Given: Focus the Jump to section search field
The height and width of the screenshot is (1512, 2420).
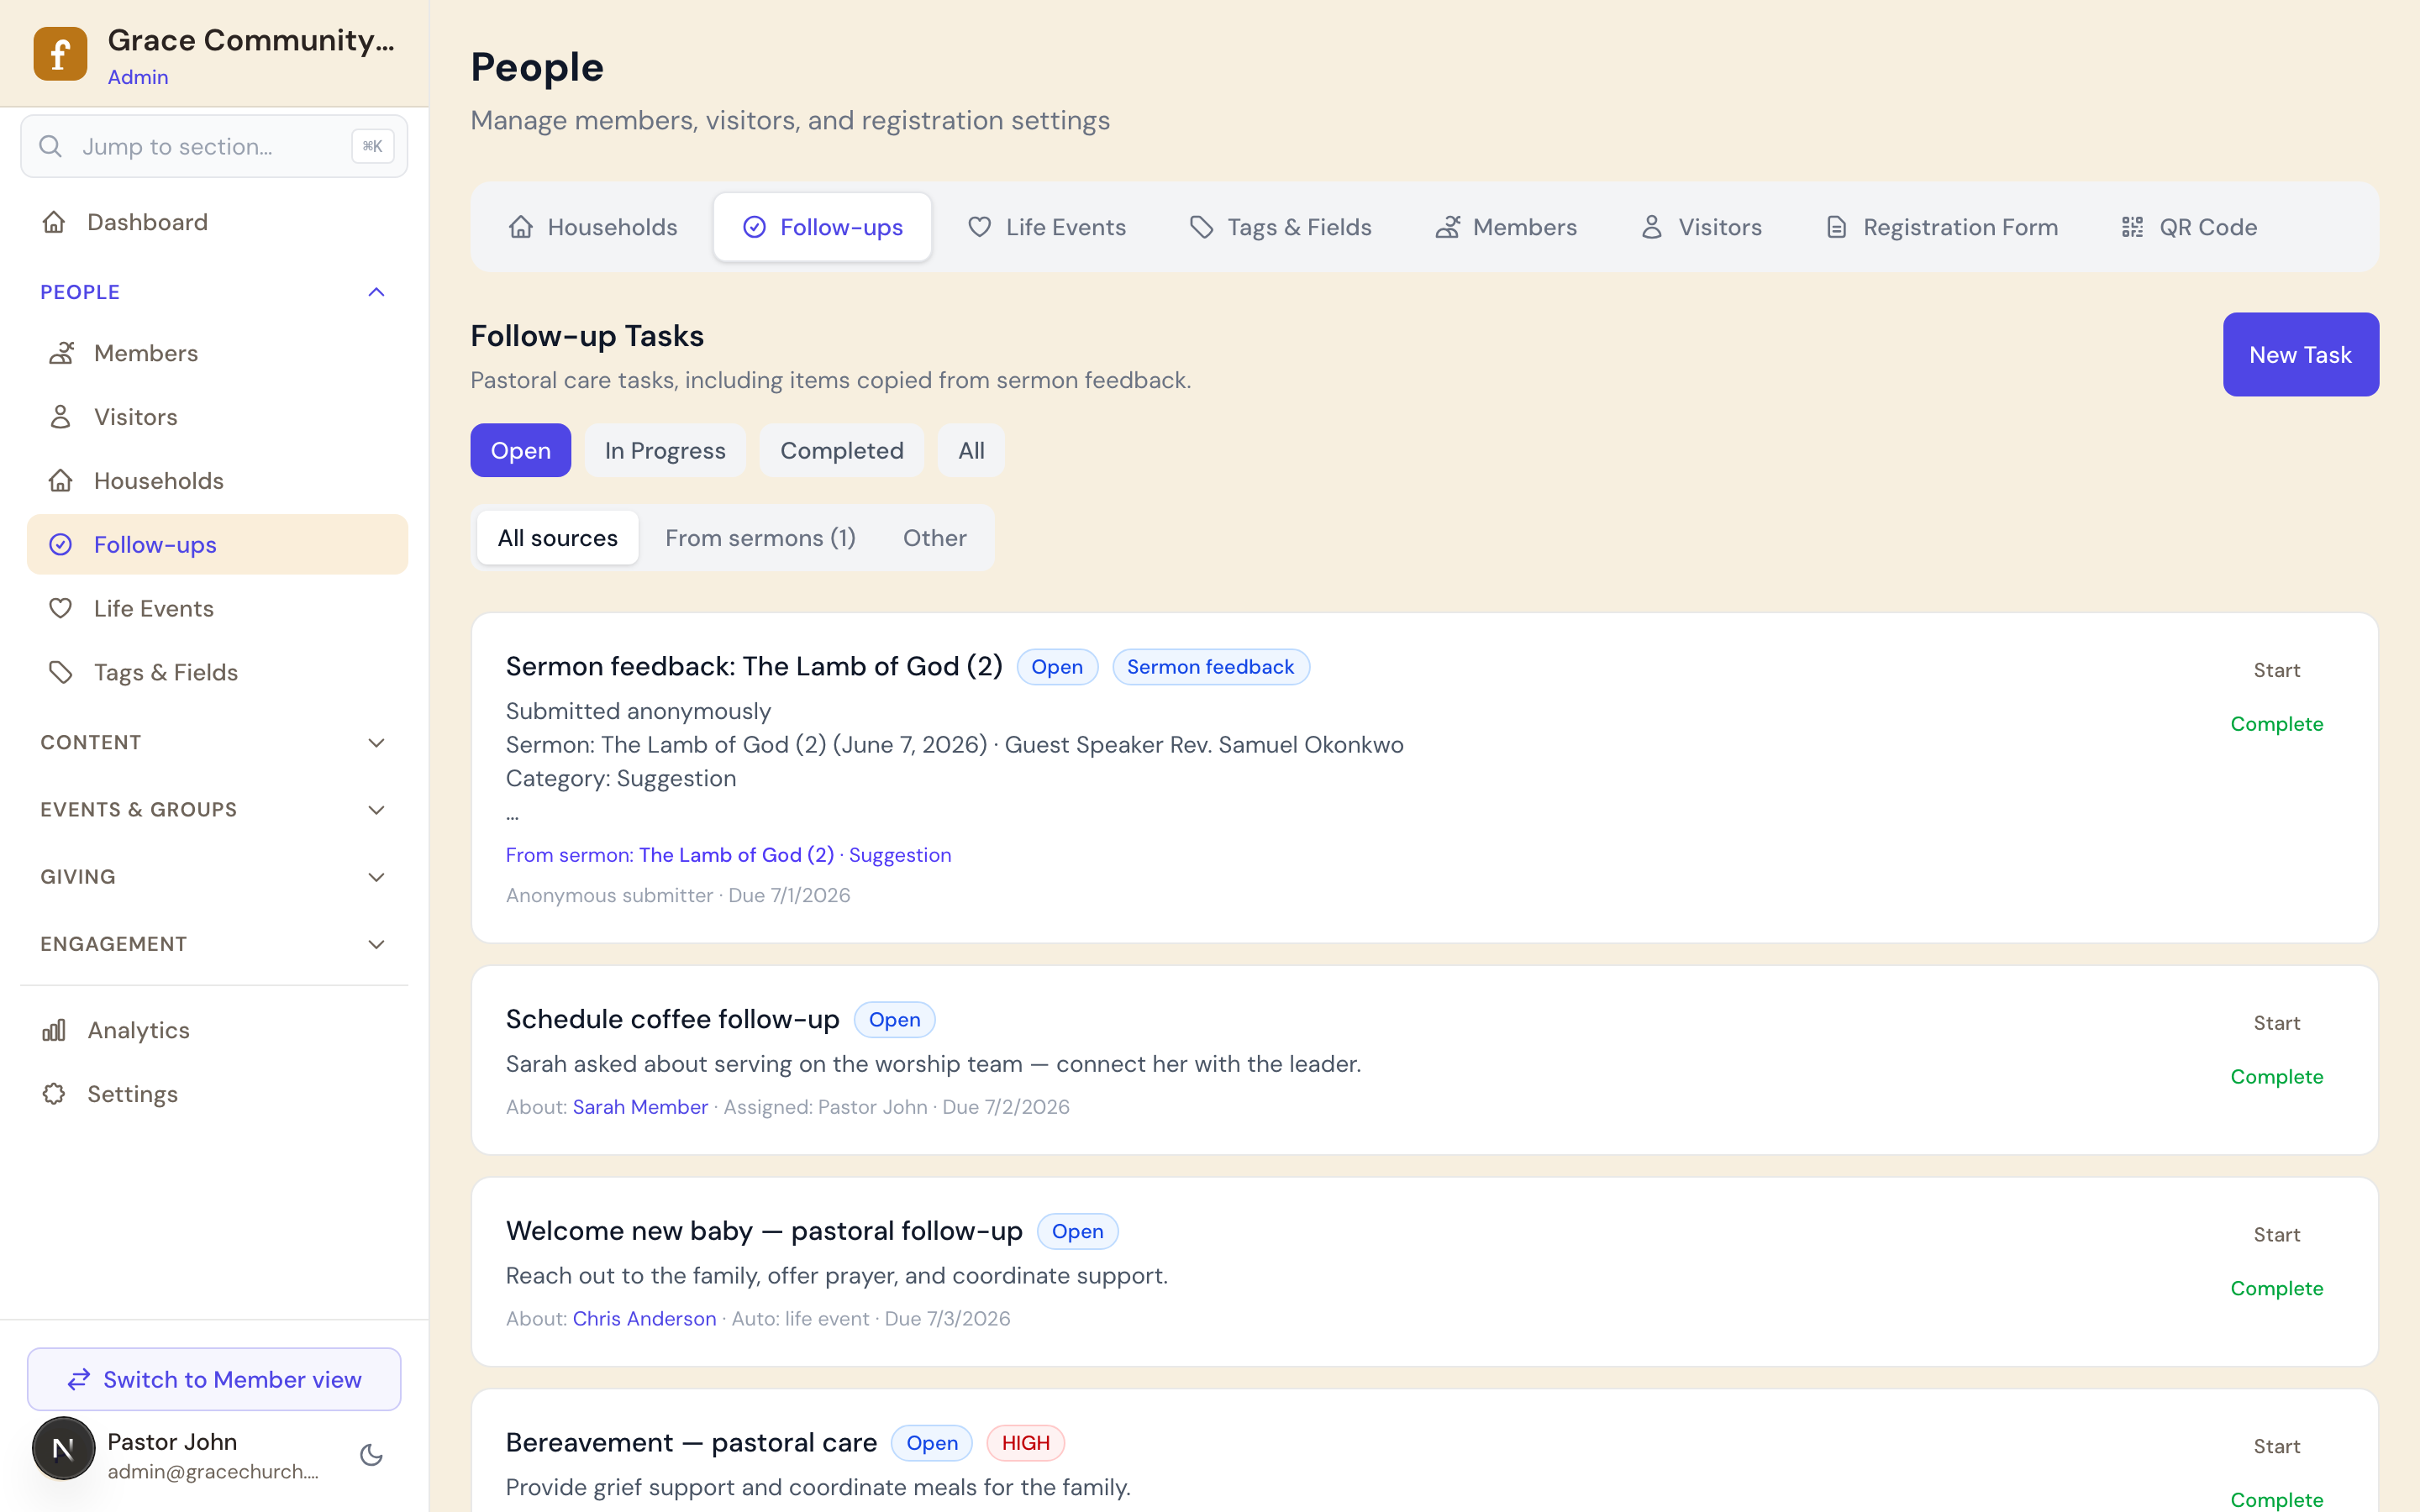Looking at the screenshot, I should tap(214, 147).
